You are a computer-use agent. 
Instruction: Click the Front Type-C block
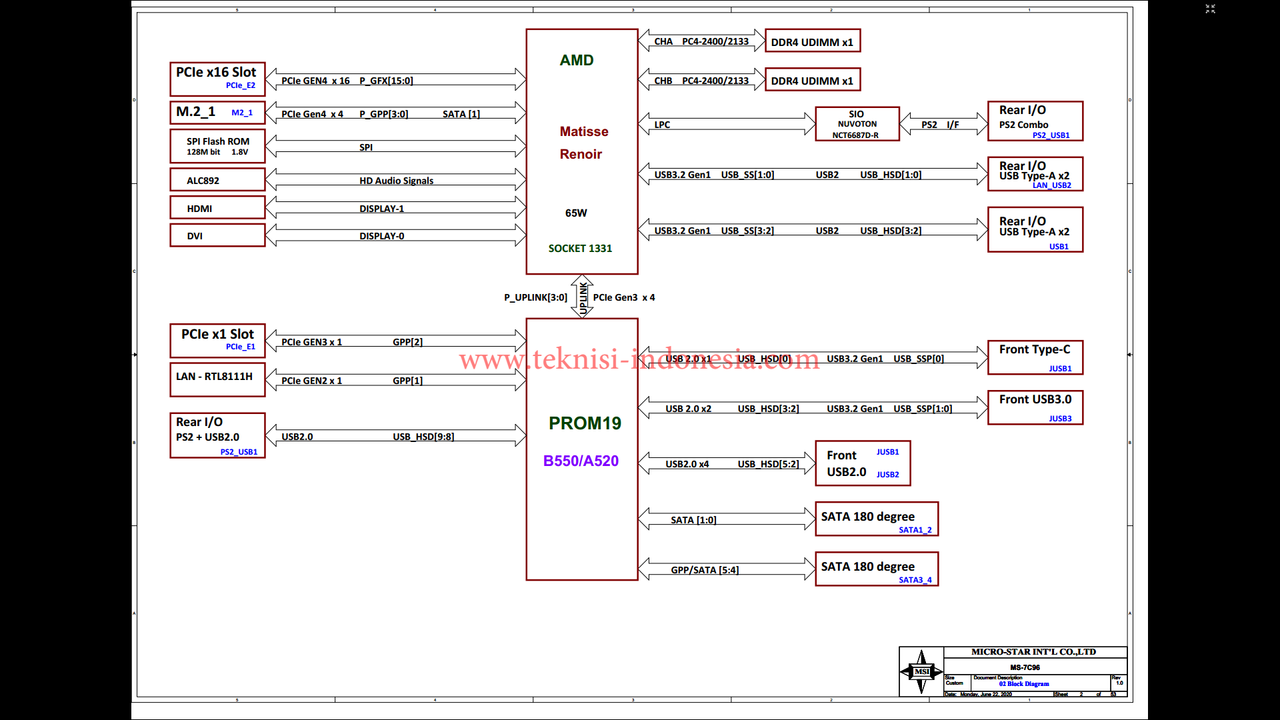[x=1035, y=357]
